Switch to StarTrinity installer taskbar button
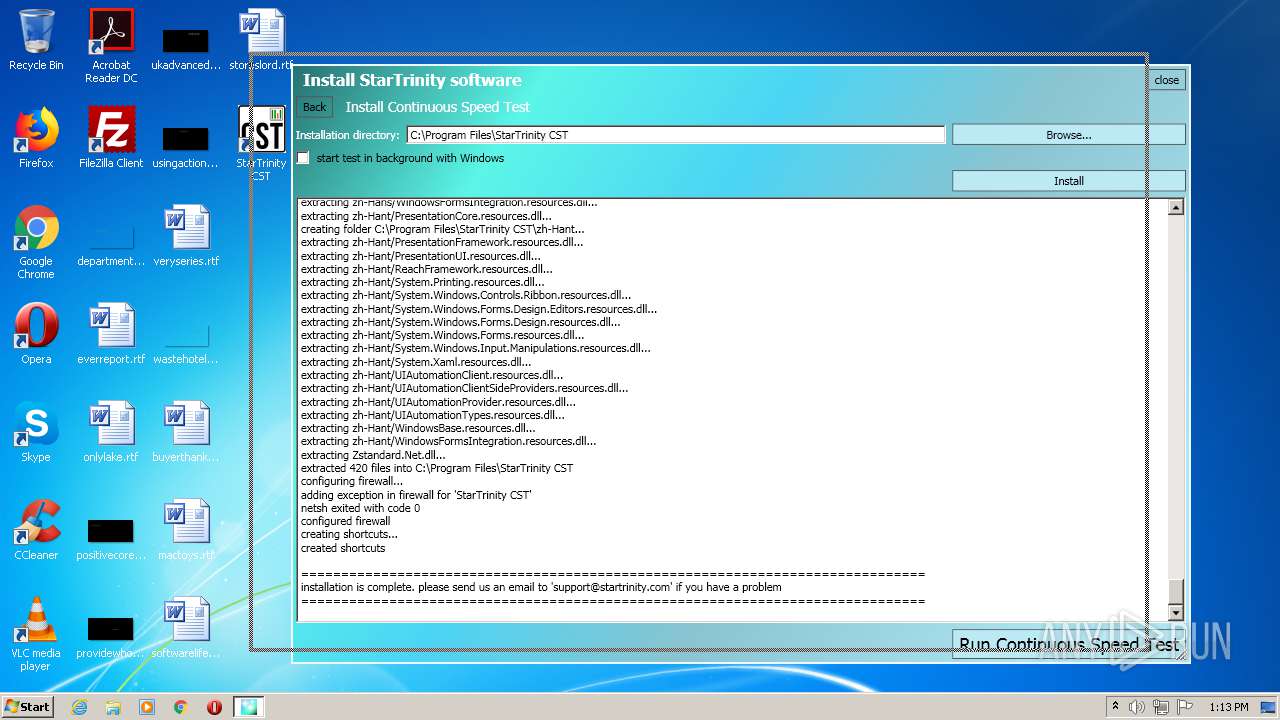The height and width of the screenshot is (720, 1280). [x=248, y=707]
